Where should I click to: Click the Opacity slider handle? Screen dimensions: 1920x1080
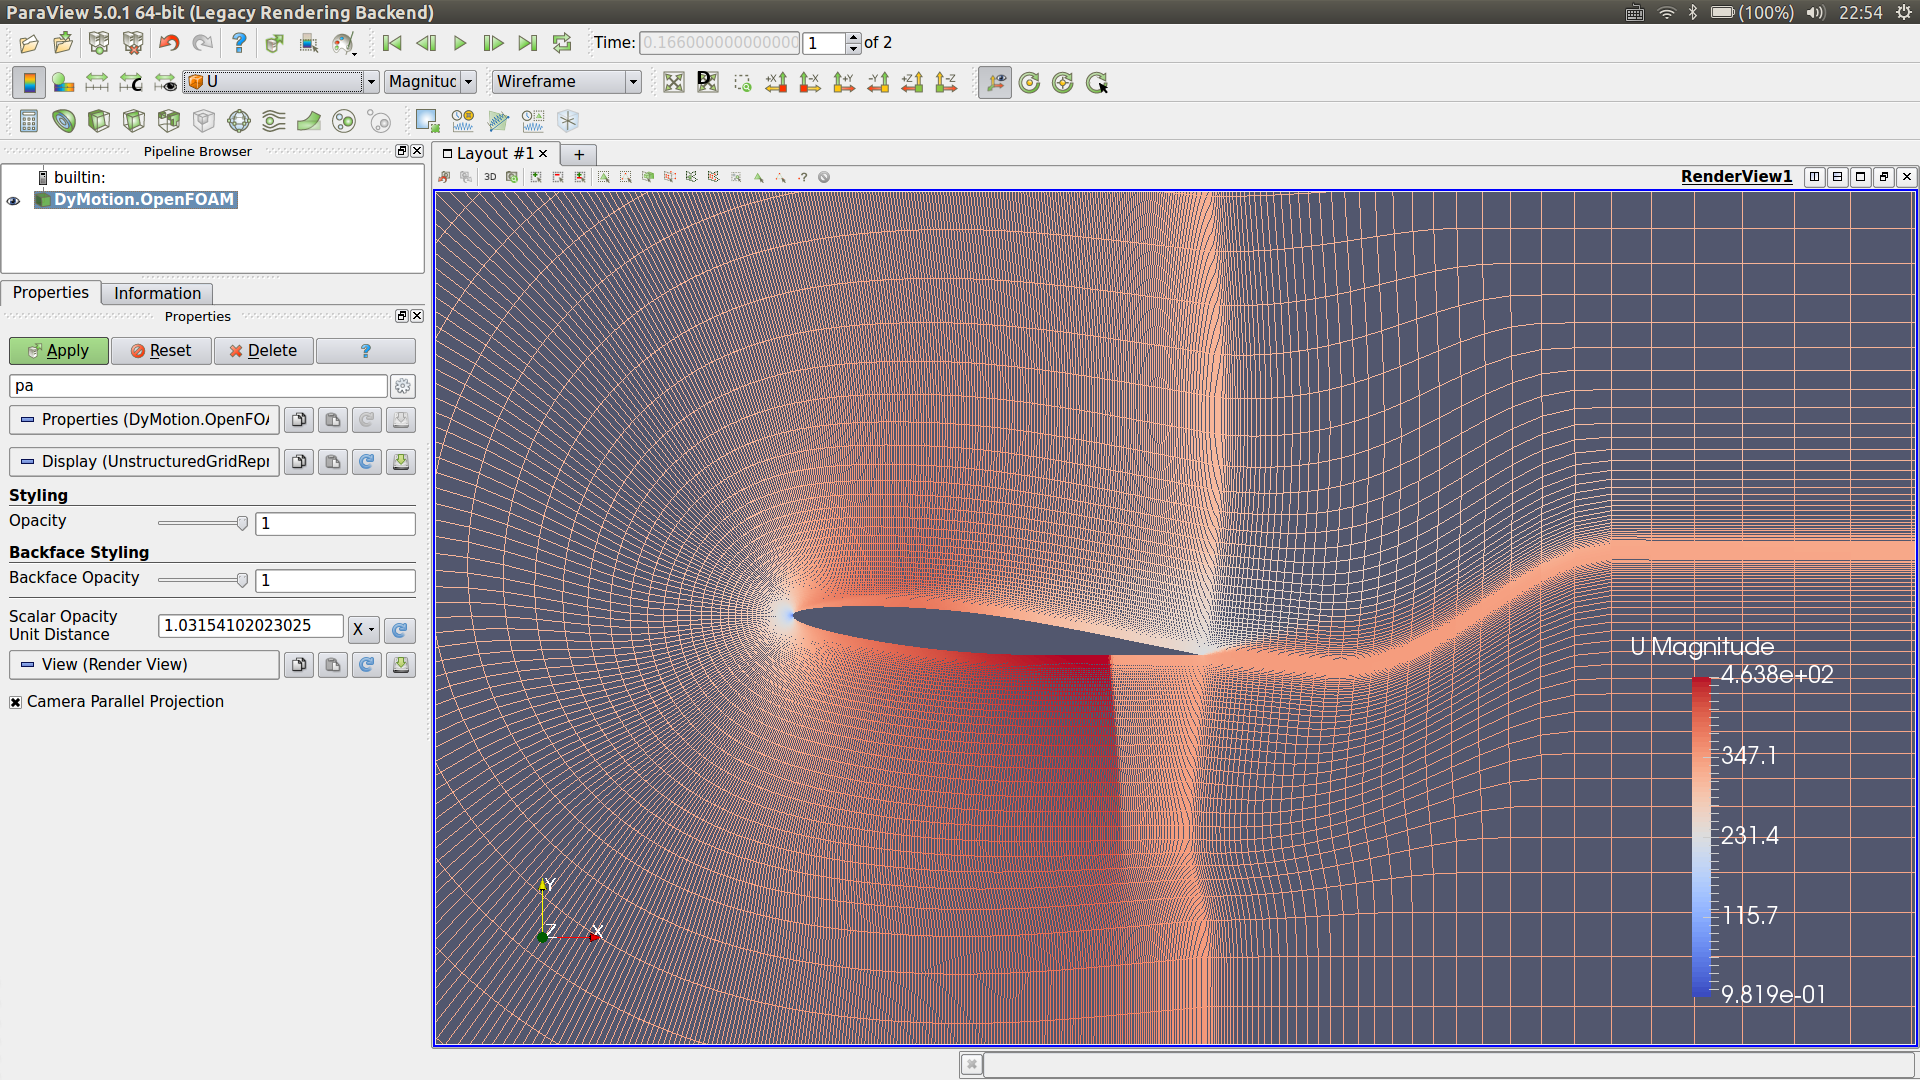point(242,523)
